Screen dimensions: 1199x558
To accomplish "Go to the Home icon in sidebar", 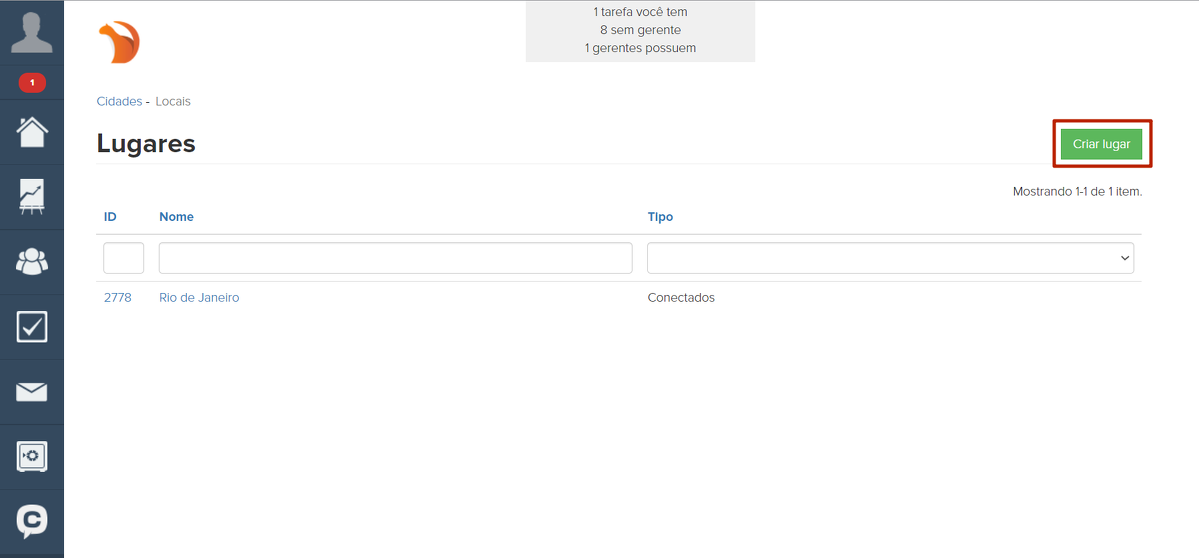I will (32, 132).
